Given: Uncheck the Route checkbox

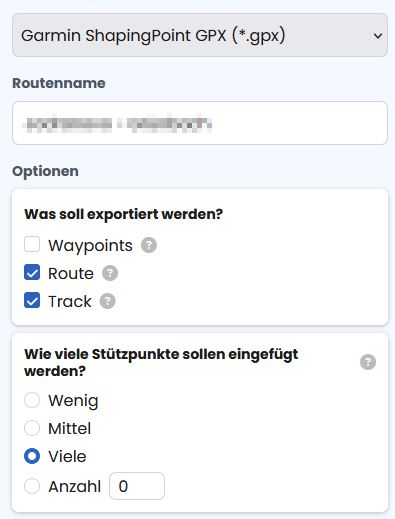Looking at the screenshot, I should [32, 272].
